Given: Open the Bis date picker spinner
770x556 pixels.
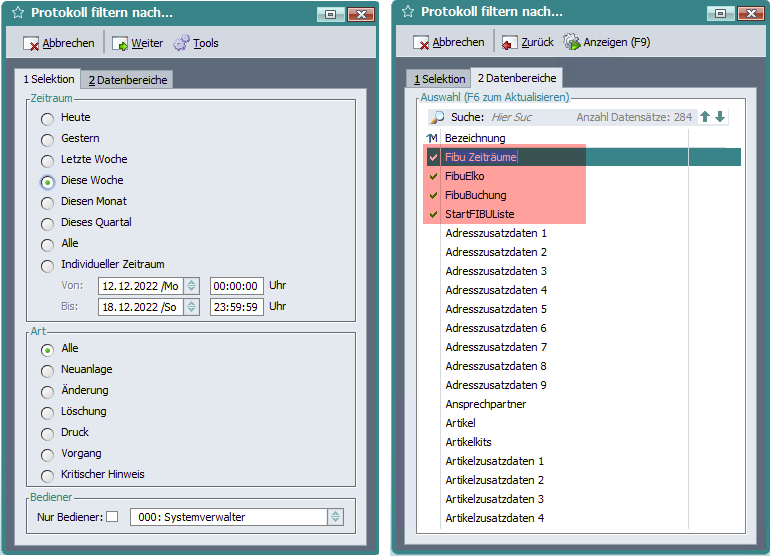Looking at the screenshot, I should coord(192,307).
